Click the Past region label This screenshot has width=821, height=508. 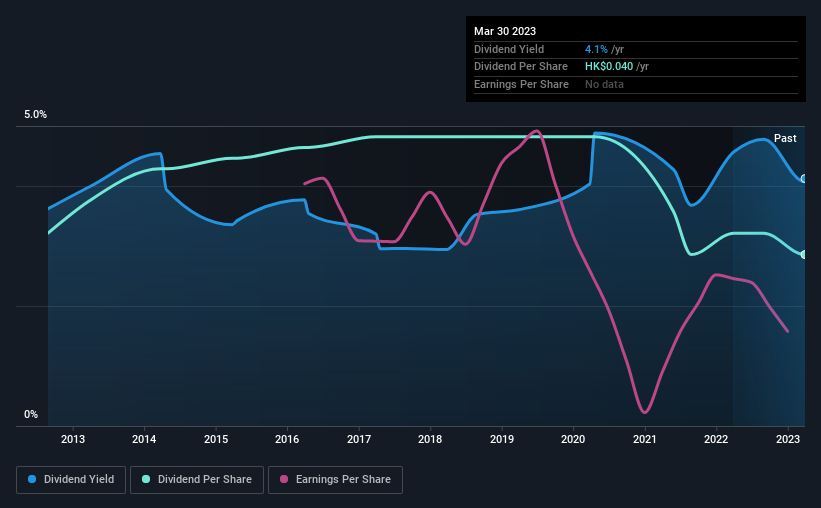[785, 138]
